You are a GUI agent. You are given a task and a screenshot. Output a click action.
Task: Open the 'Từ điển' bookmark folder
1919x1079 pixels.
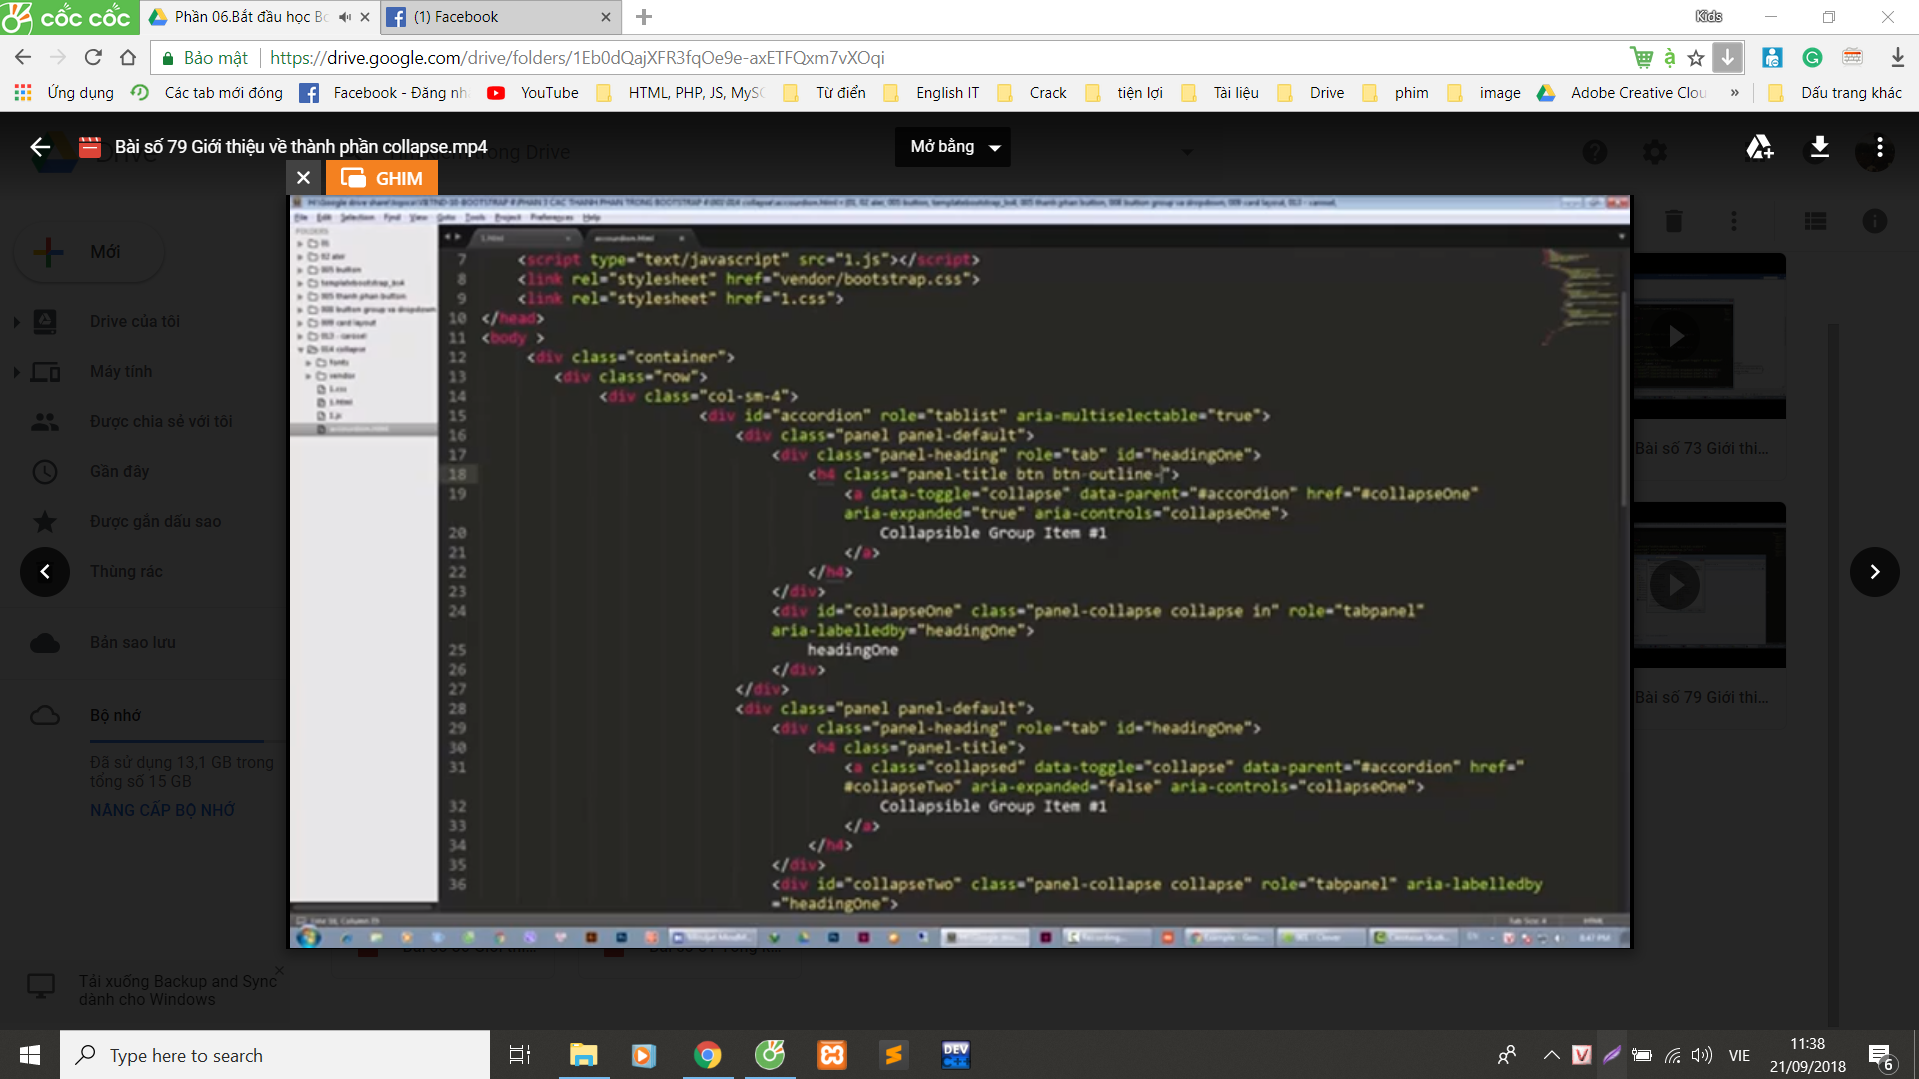825,93
